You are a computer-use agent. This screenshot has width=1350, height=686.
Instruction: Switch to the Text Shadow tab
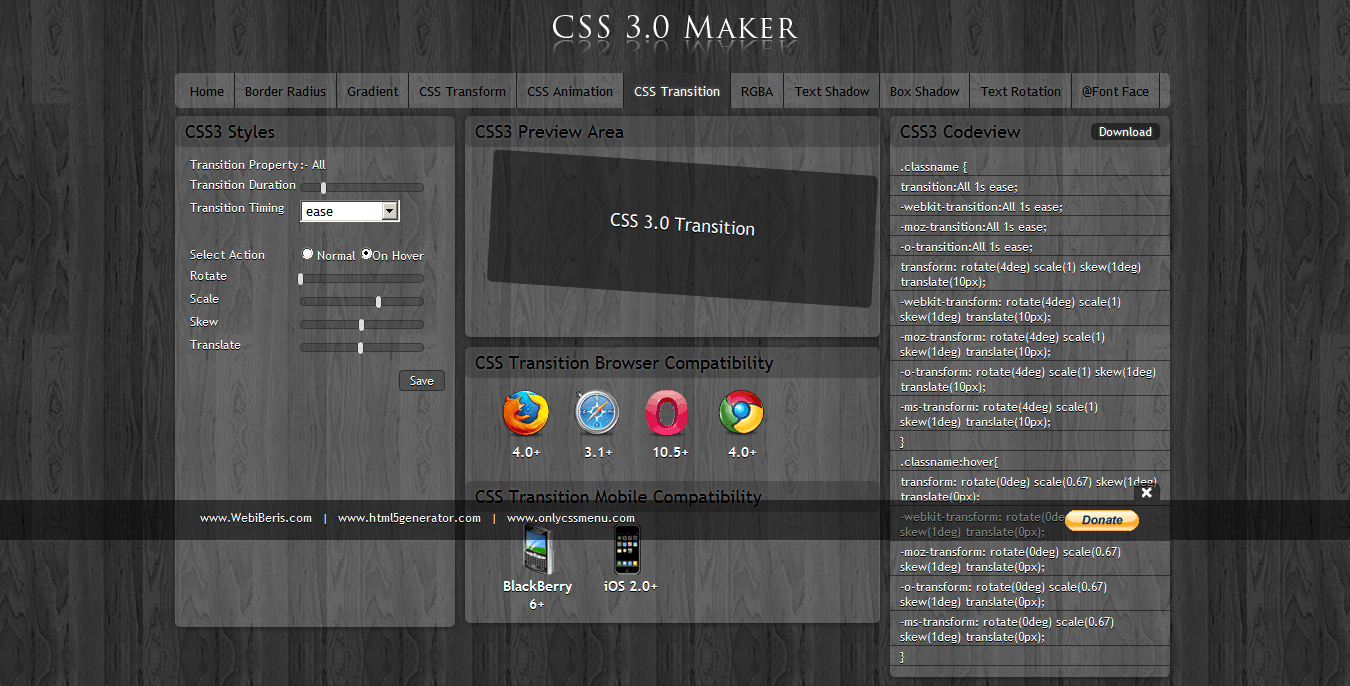pos(832,91)
